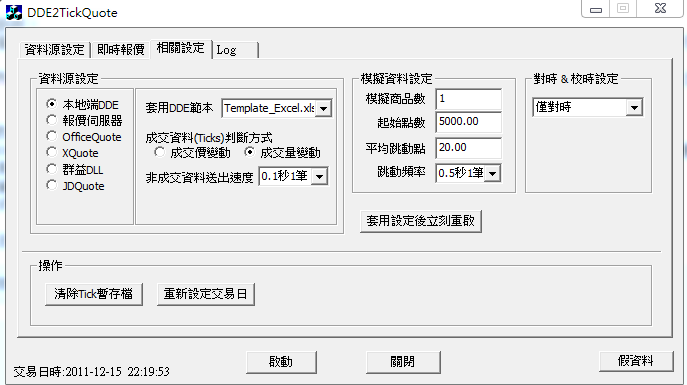
Task: Open the 僅對時 time sync dropdown
Action: click(x=634, y=107)
